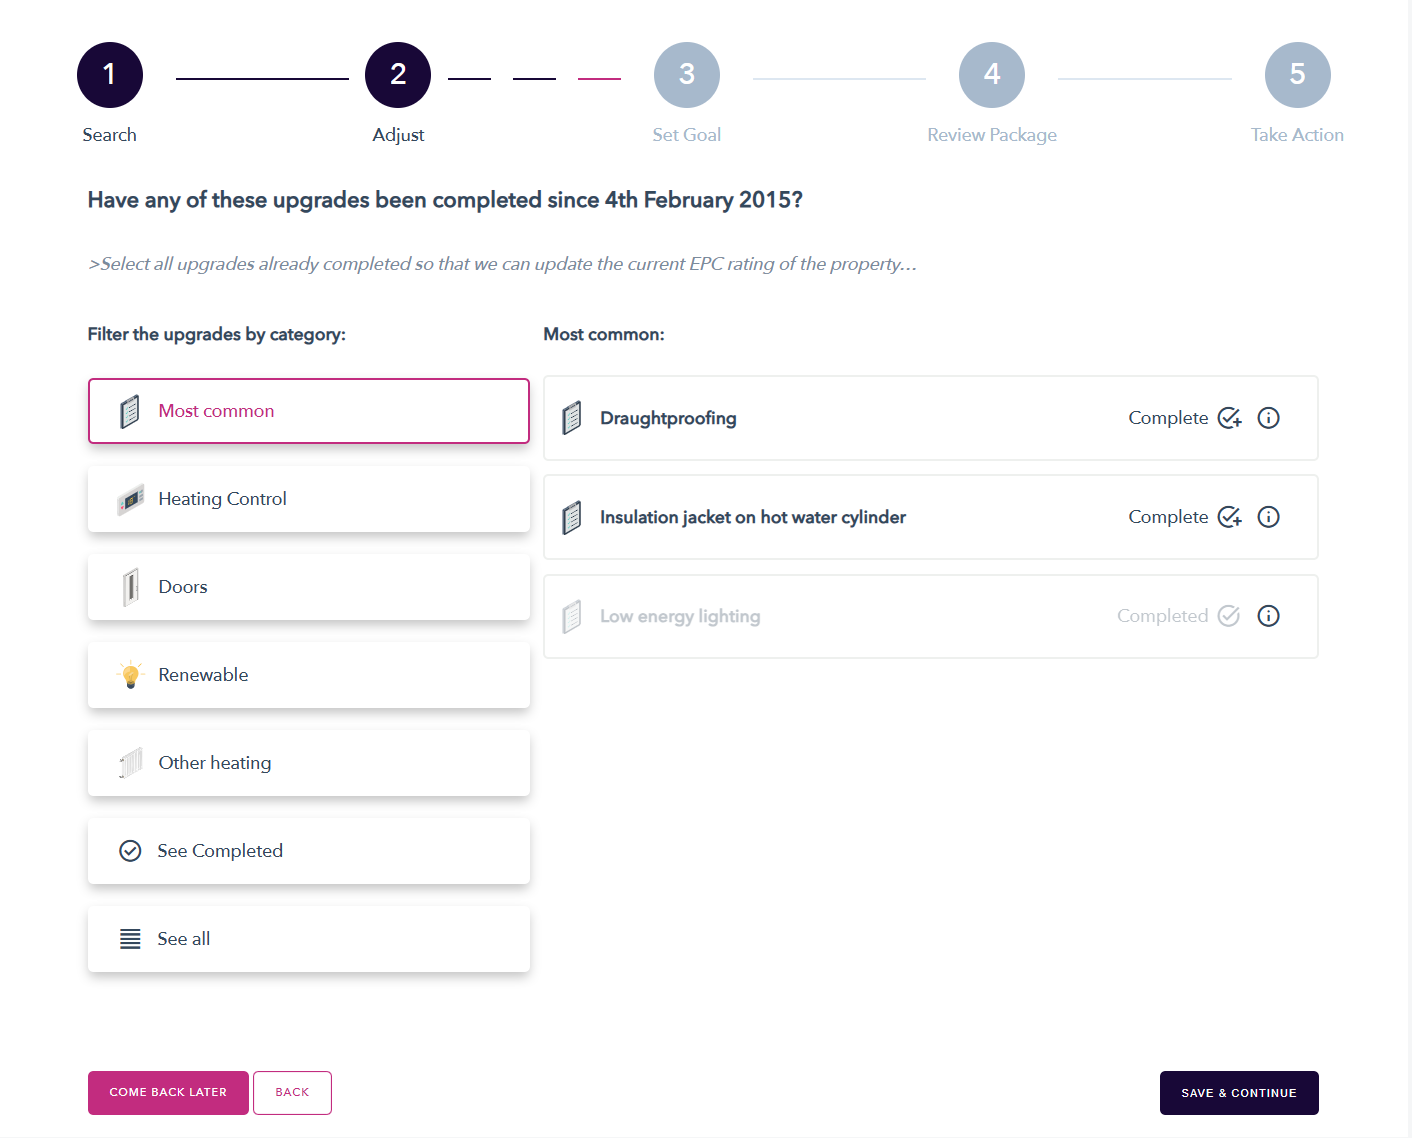1412x1138 pixels.
Task: Open info icon for Insulation jacket upgrade
Action: coord(1268,517)
